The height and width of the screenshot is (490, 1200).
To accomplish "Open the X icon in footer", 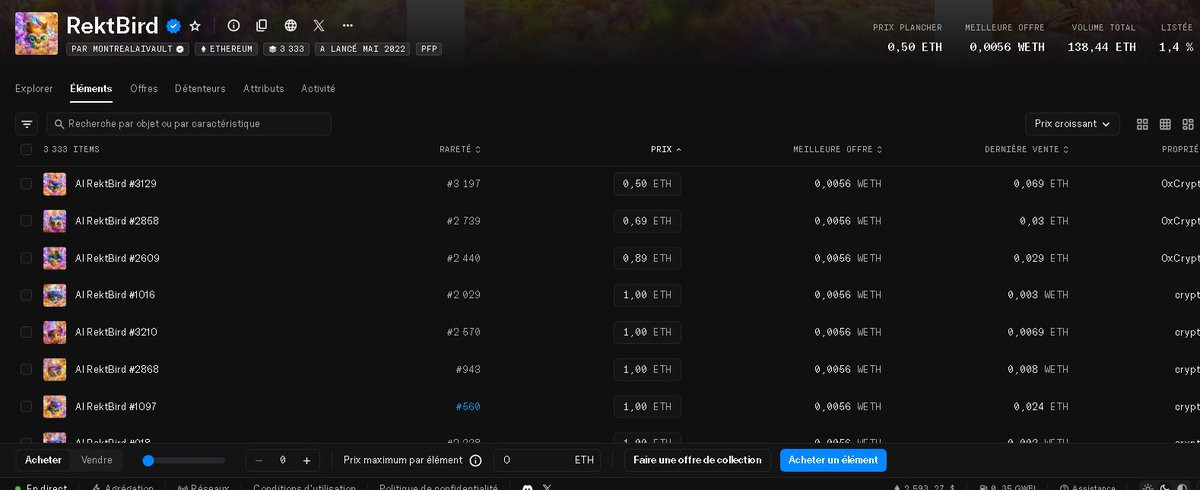I will coord(547,487).
